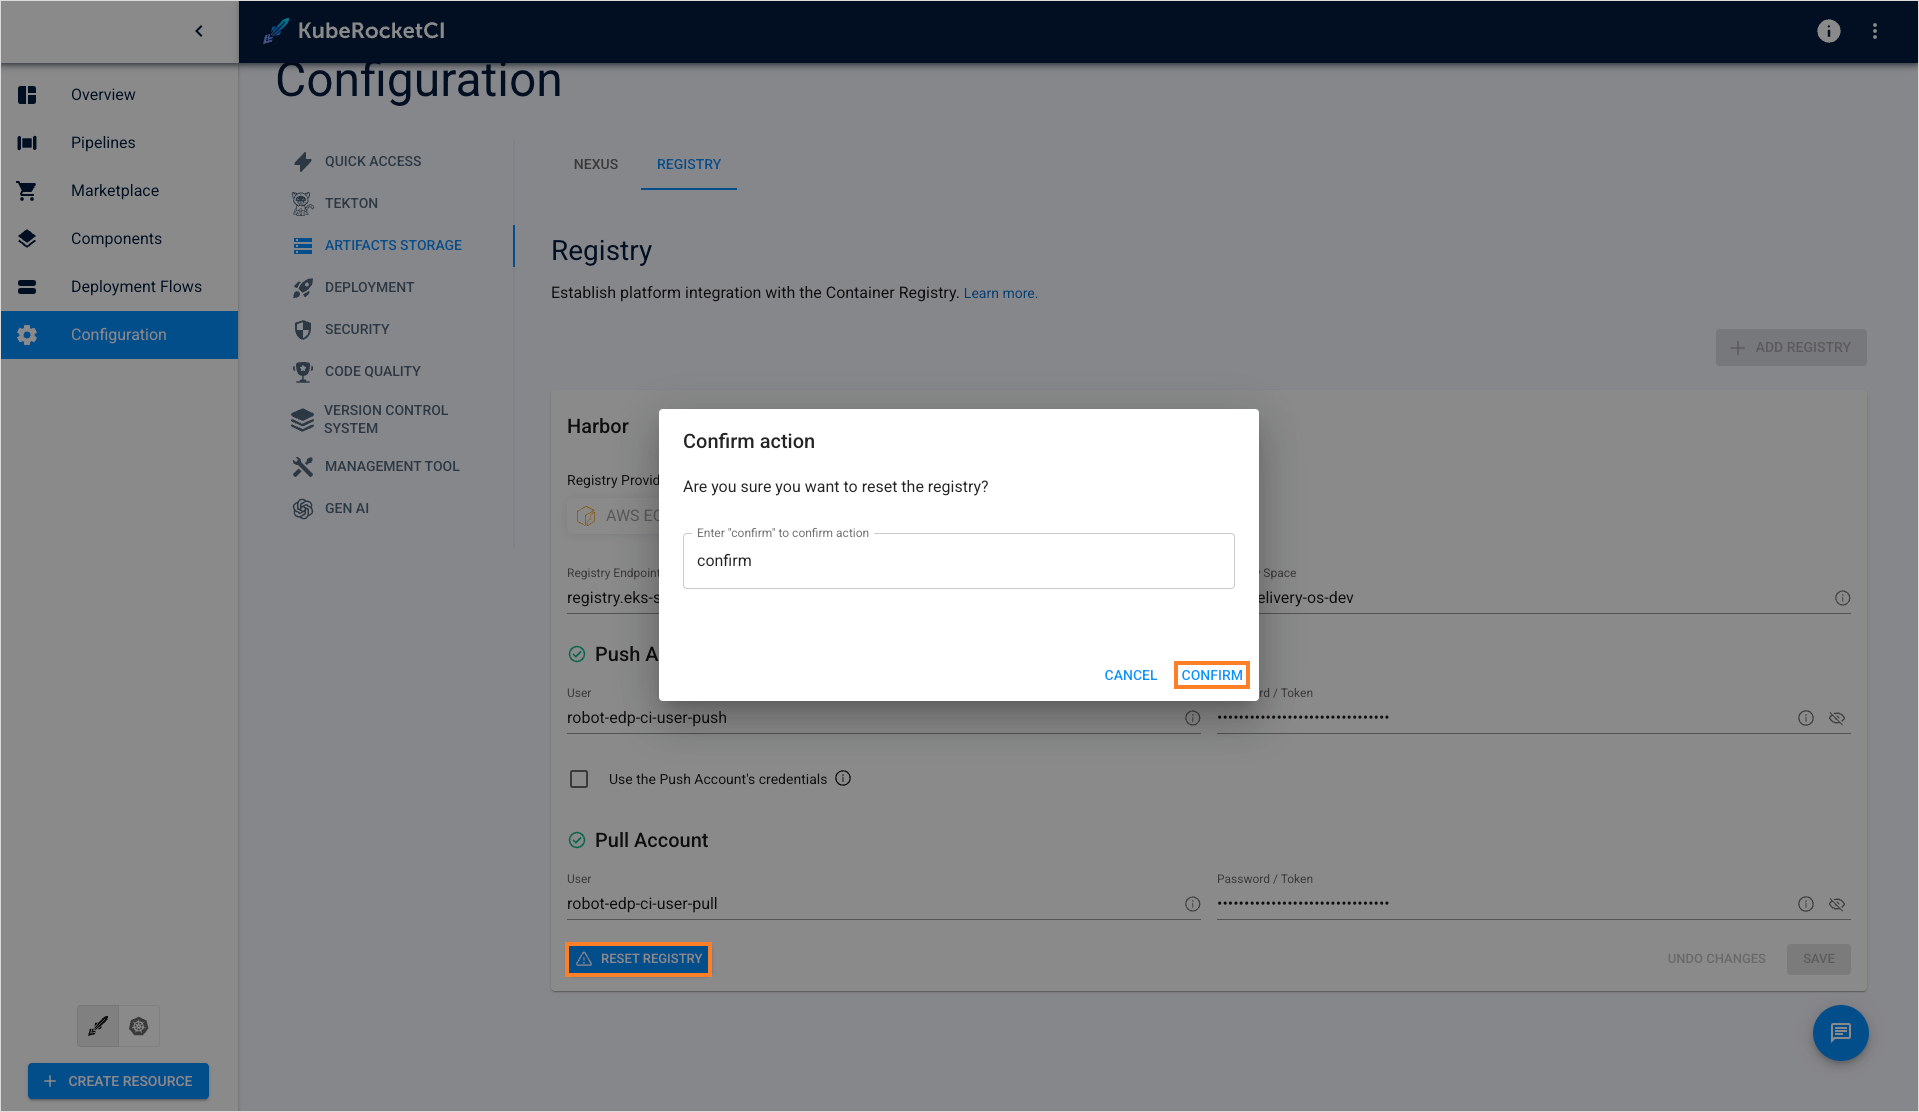Screen dimensions: 1919x1112
Task: Click the Components sidebar icon
Action: [27, 238]
